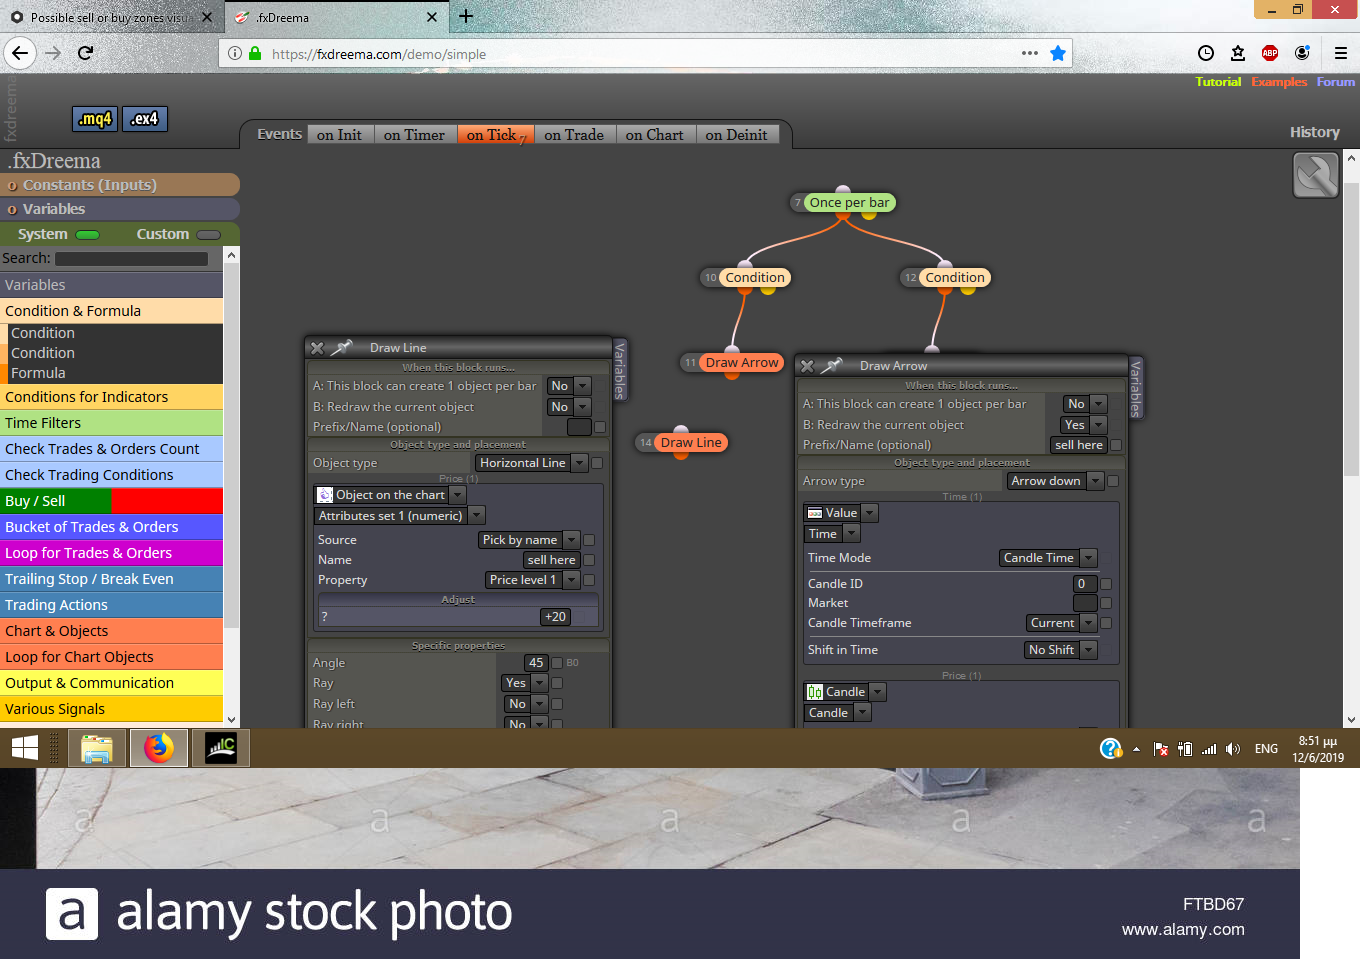Open the Time Mode dropdown (Candle Time)
The width and height of the screenshot is (1360, 959).
tap(1048, 558)
